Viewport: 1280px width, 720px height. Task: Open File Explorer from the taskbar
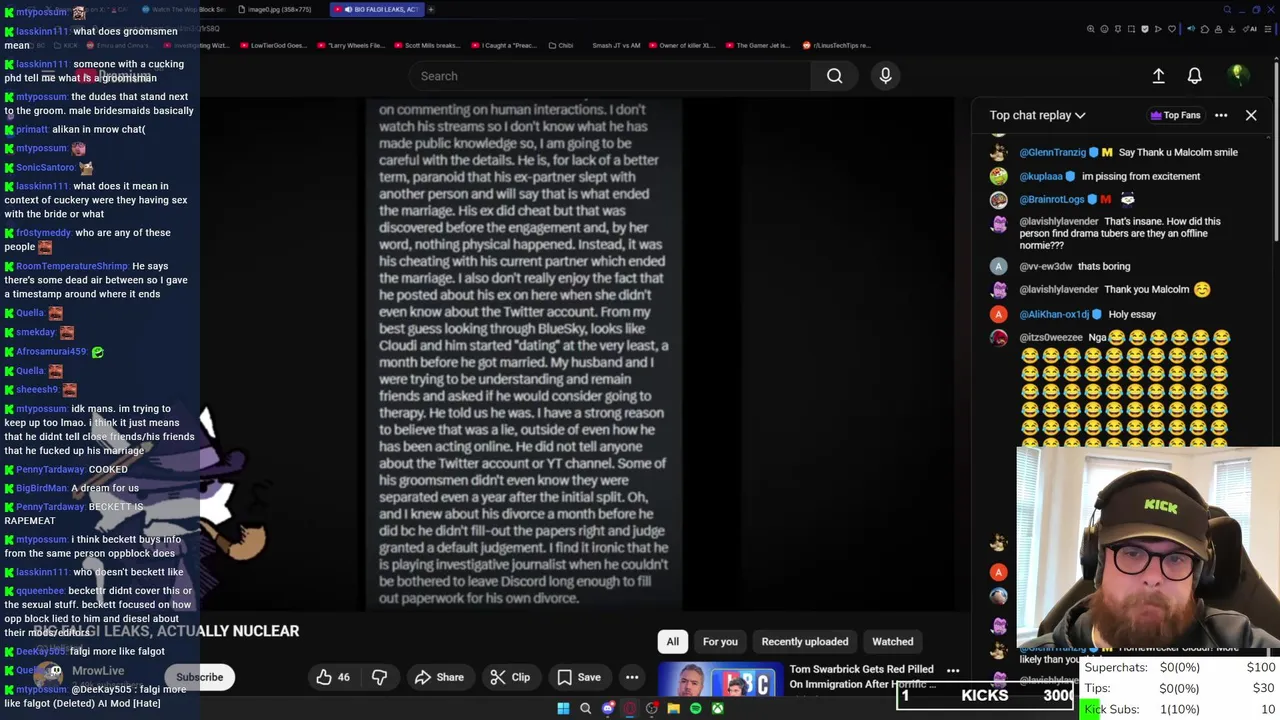[674, 709]
